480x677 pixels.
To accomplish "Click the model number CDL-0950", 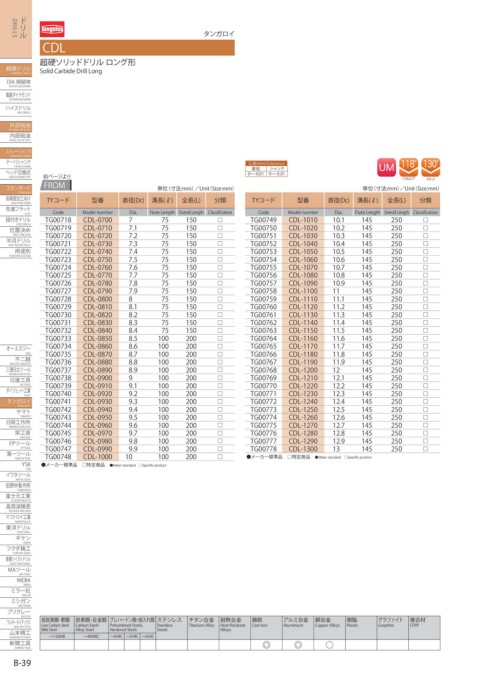I will point(98,418).
